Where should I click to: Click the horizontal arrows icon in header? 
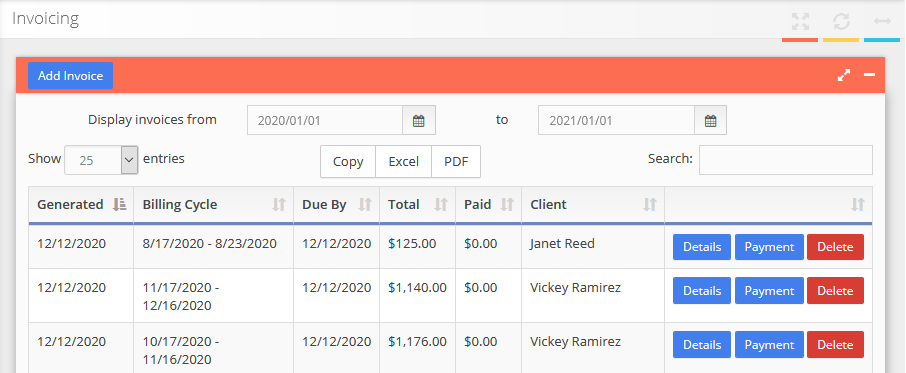point(882,21)
